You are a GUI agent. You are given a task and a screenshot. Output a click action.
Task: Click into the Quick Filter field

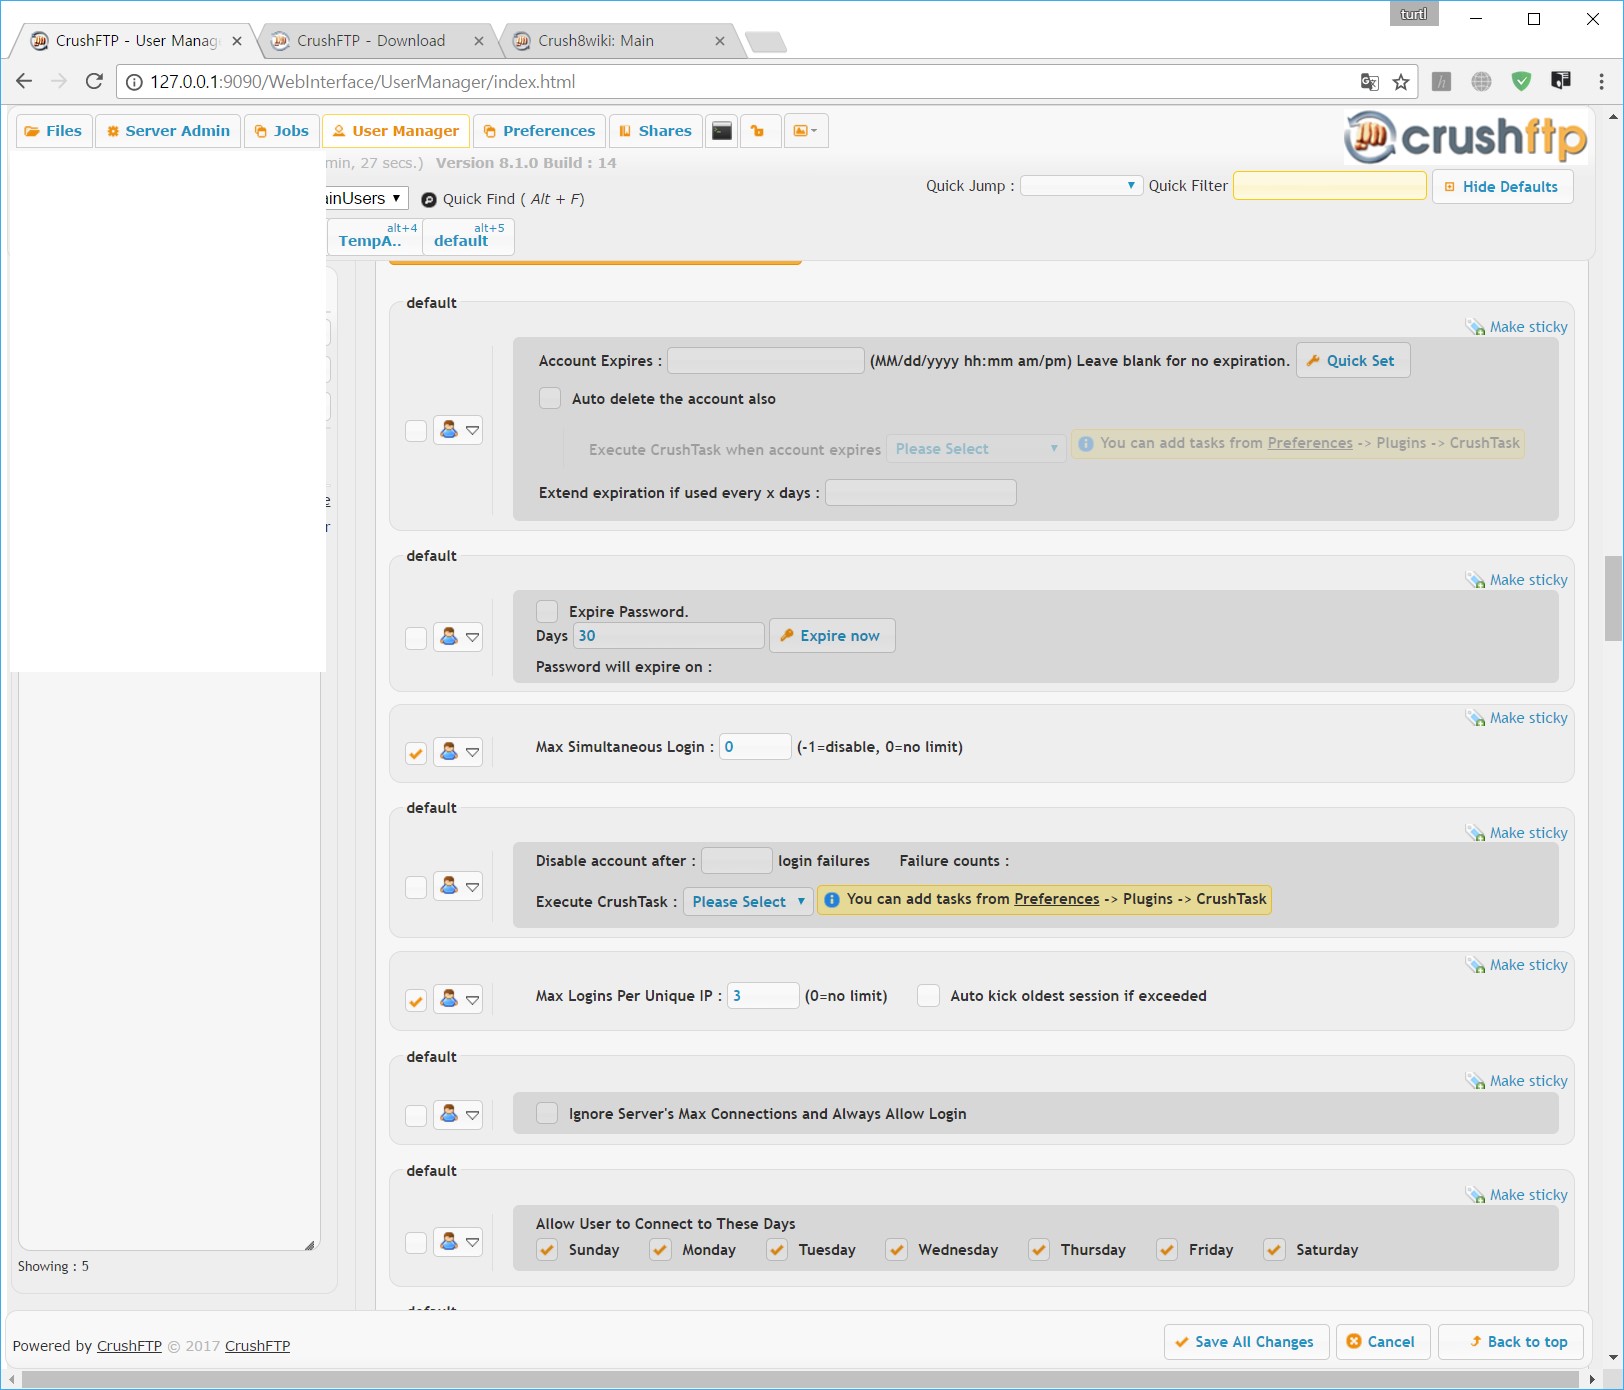coord(1330,186)
